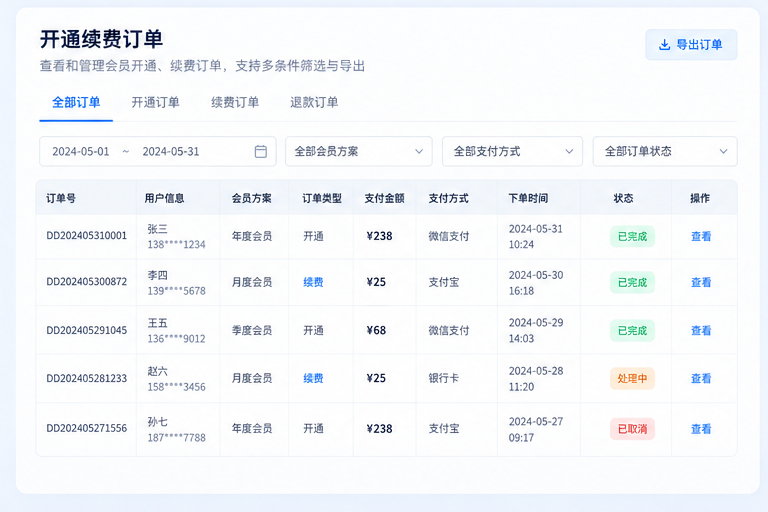Click 已完成 status in 张三's row
This screenshot has width=768, height=512.
point(632,236)
